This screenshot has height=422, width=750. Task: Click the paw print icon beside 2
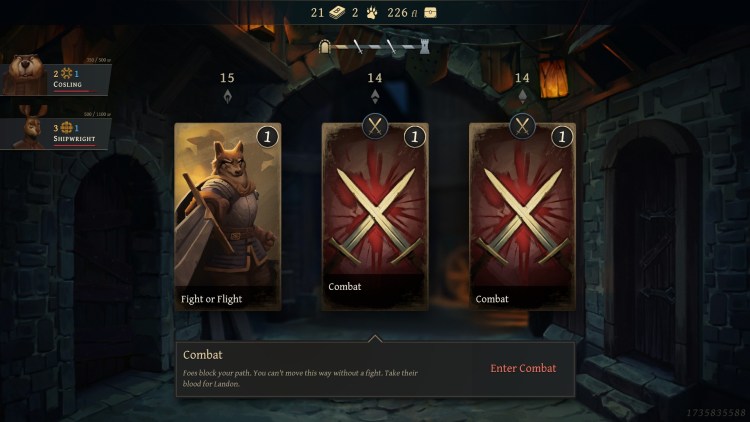point(372,13)
